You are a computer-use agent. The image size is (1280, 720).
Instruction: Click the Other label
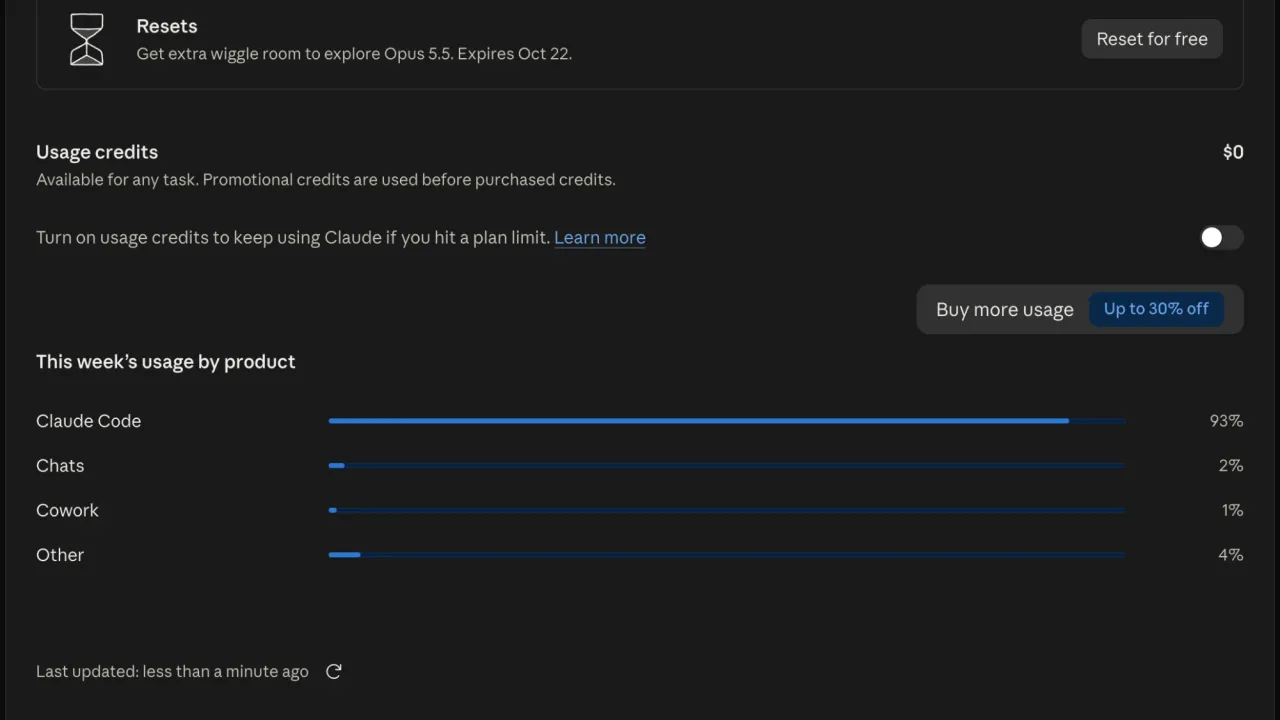click(x=60, y=555)
